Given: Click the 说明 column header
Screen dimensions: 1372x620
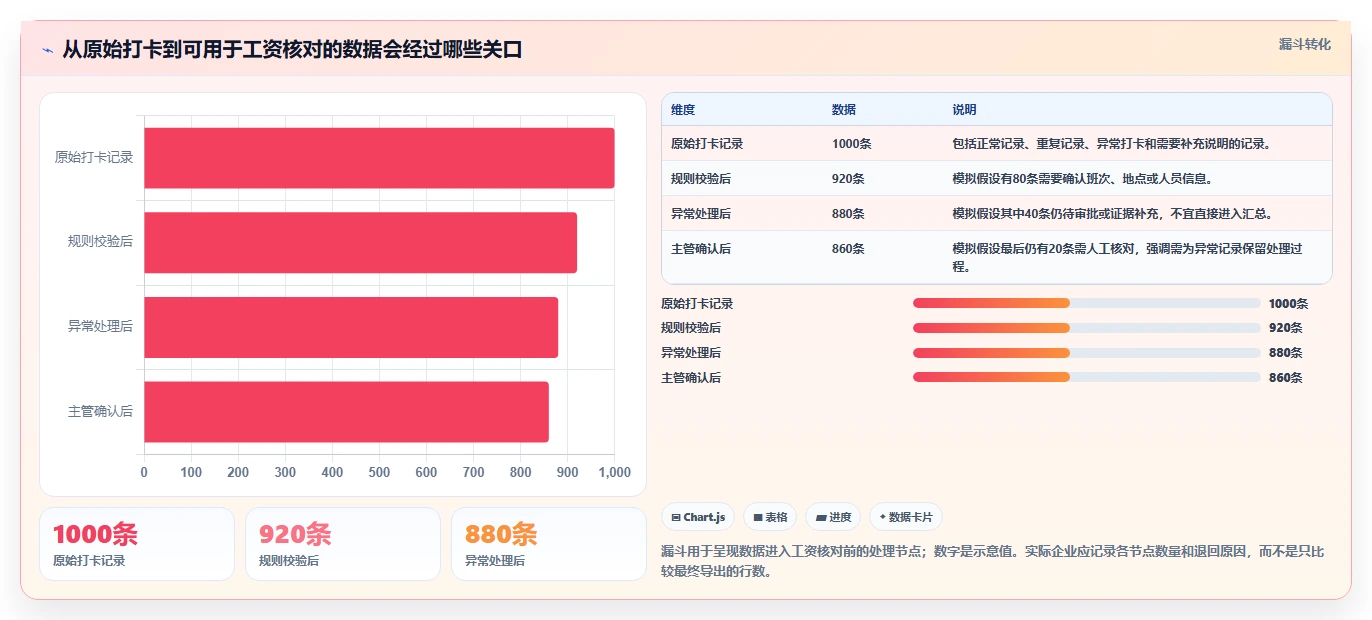Looking at the screenshot, I should pos(964,110).
